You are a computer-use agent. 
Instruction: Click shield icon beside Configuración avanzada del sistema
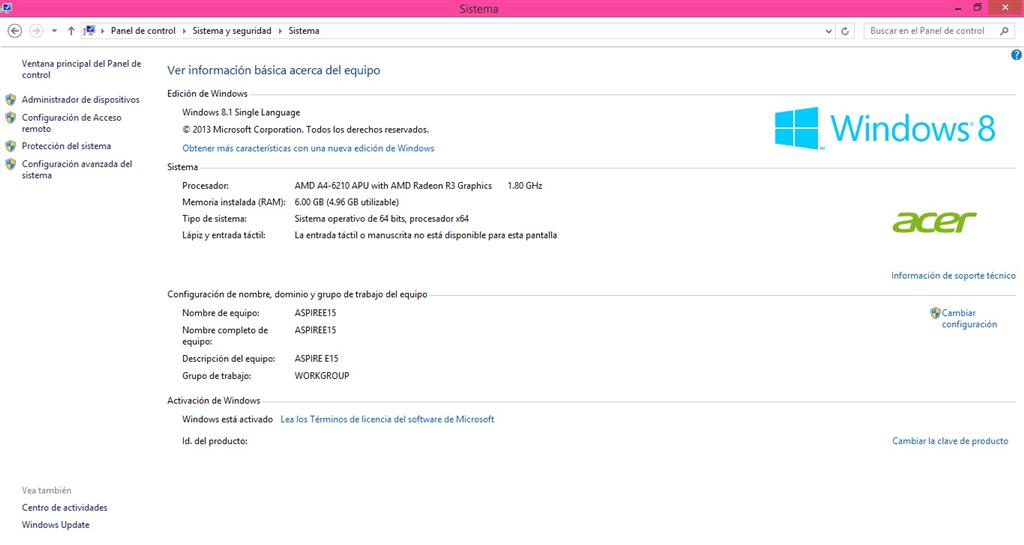coord(10,164)
